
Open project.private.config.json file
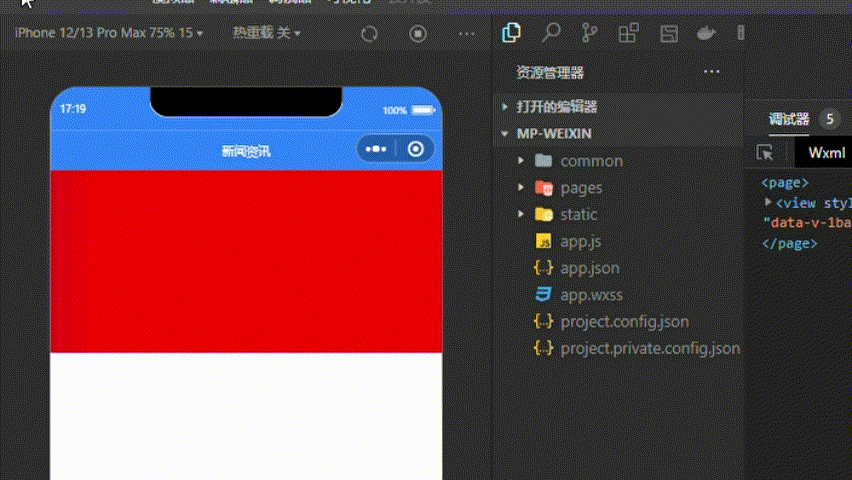click(x=650, y=348)
